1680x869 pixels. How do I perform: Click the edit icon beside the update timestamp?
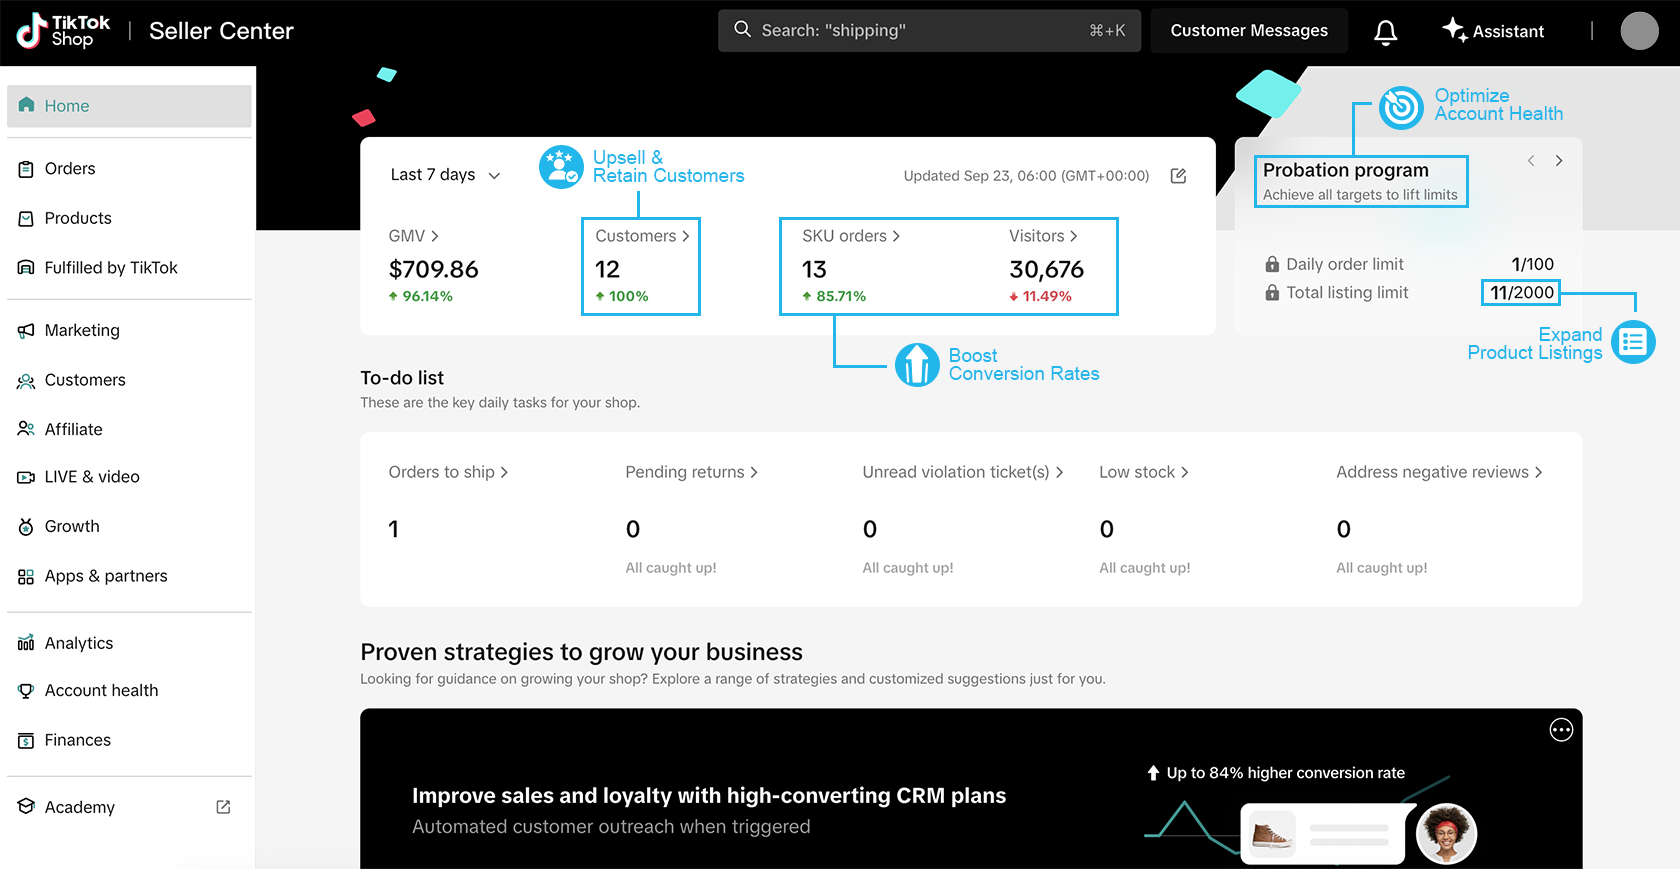1178,176
